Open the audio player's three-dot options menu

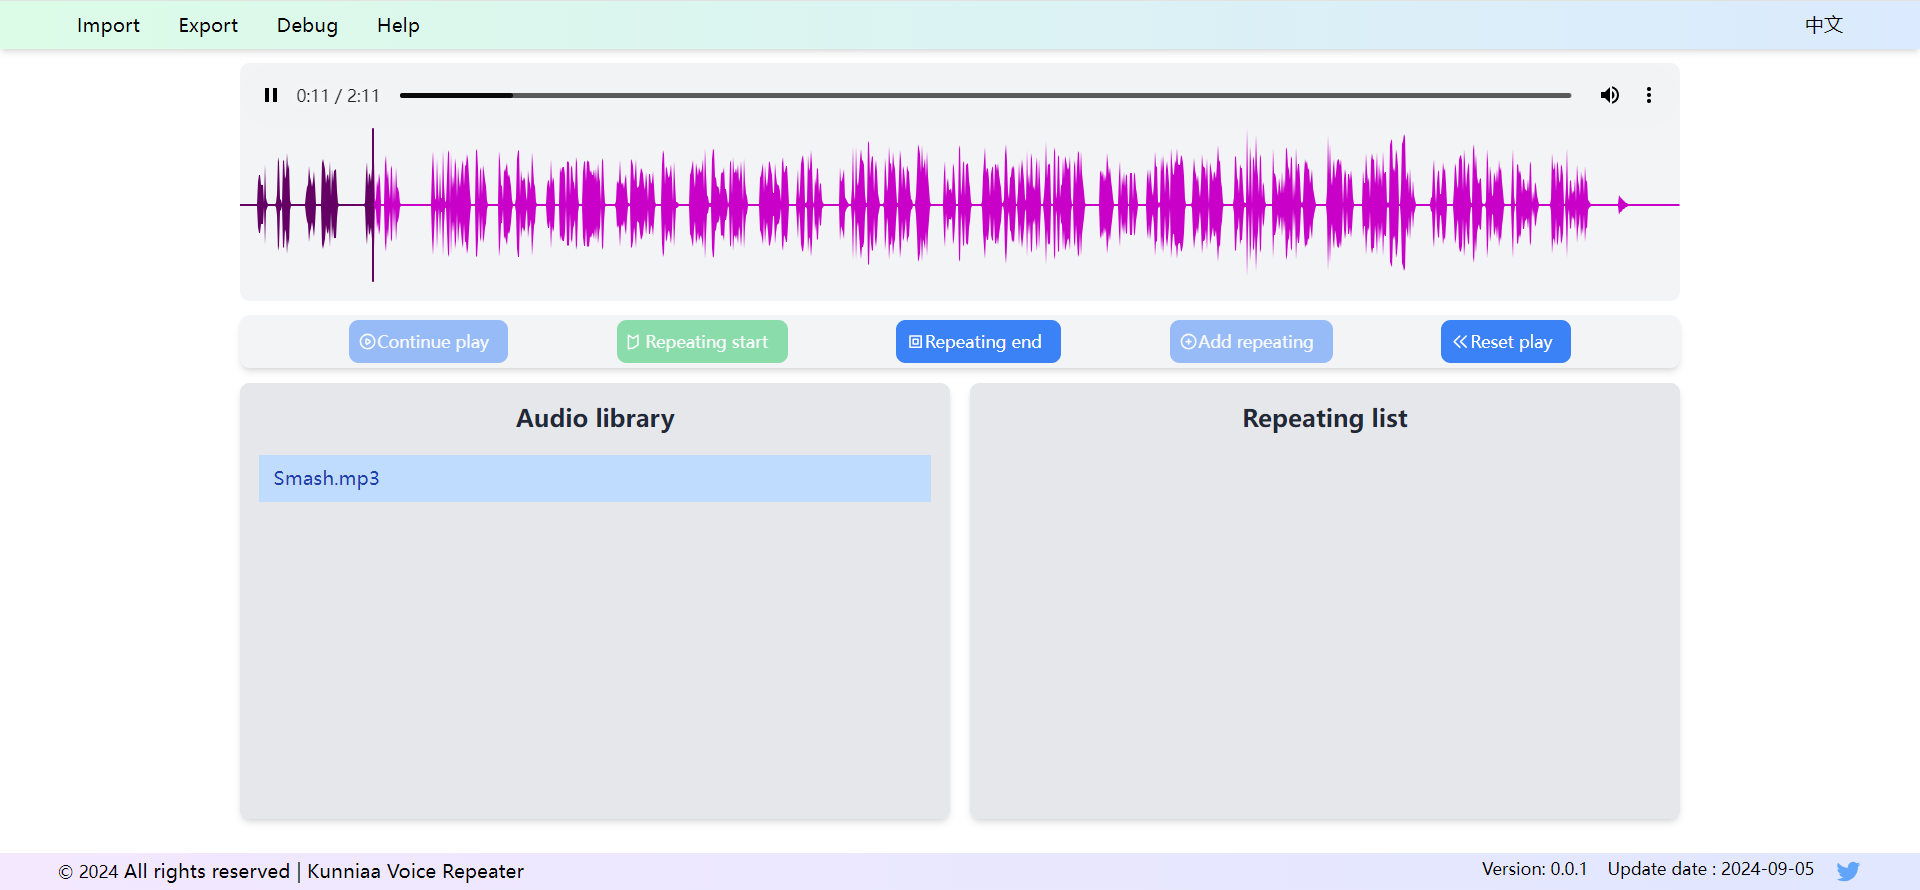1649,95
